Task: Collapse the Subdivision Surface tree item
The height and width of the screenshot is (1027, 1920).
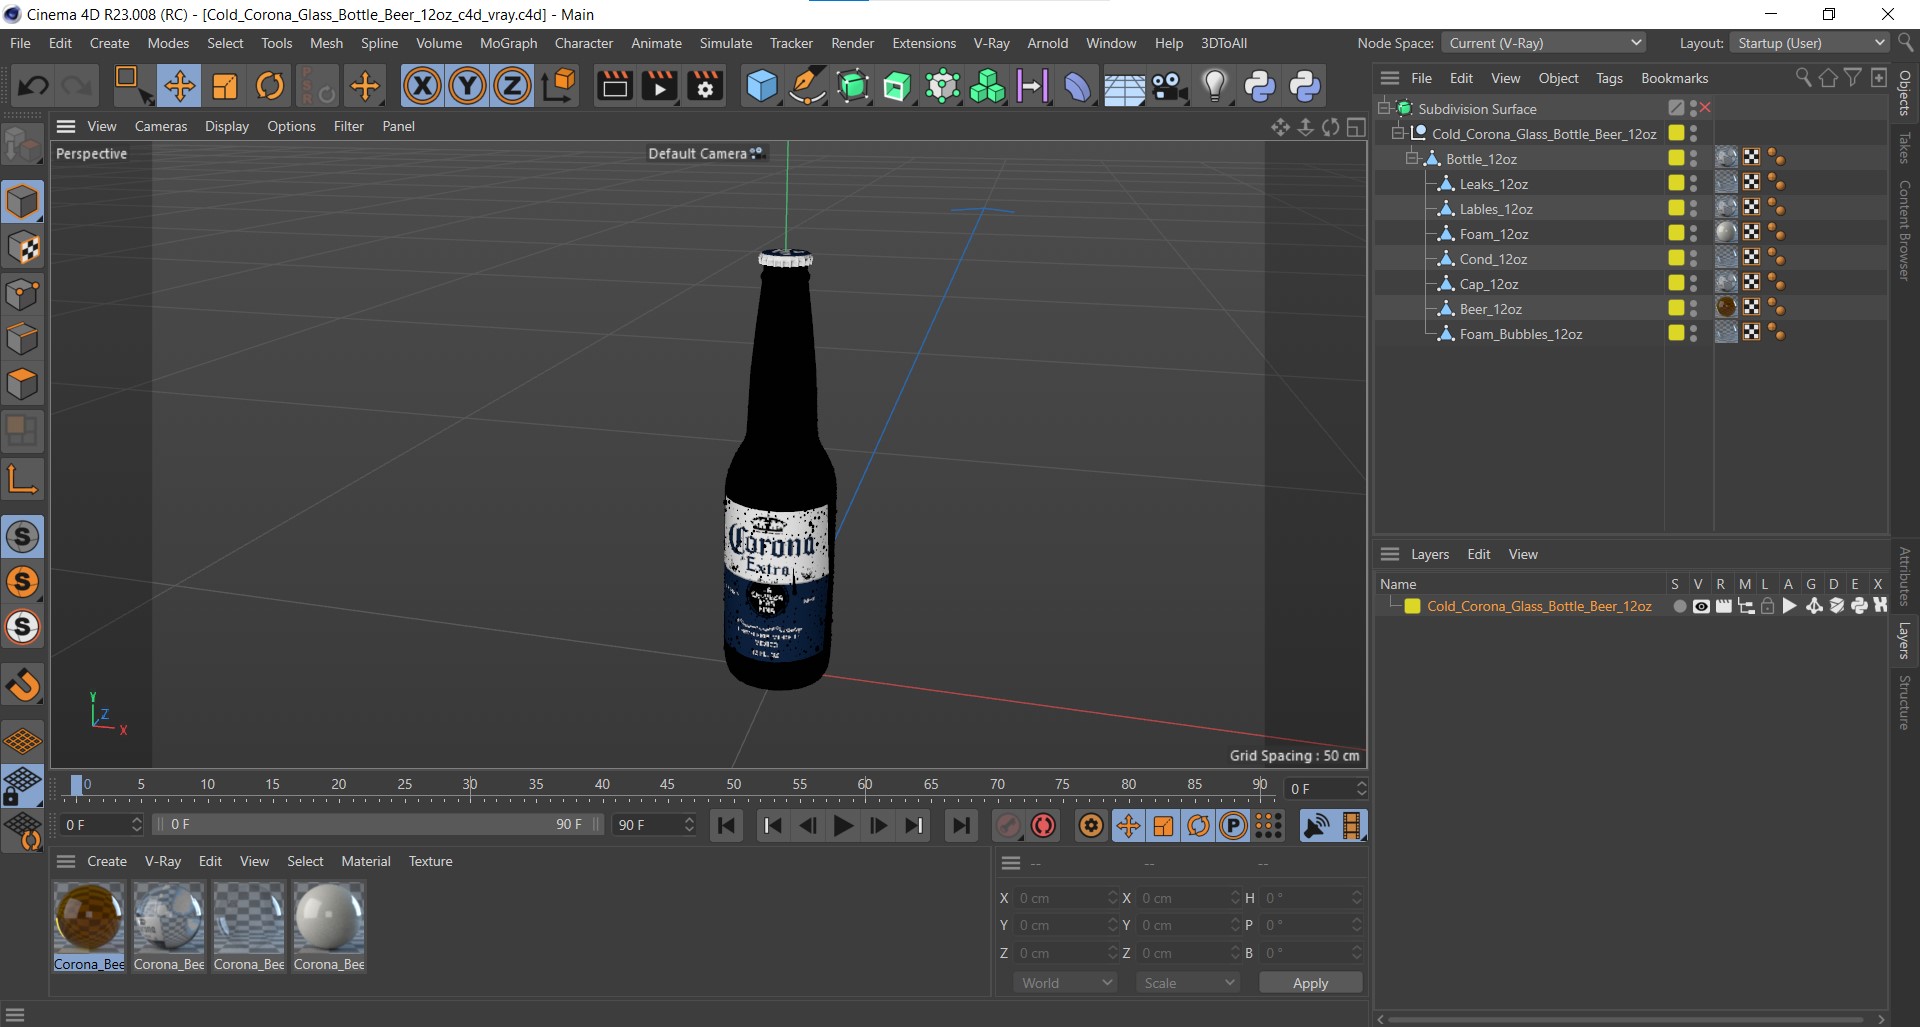Action: (1385, 108)
